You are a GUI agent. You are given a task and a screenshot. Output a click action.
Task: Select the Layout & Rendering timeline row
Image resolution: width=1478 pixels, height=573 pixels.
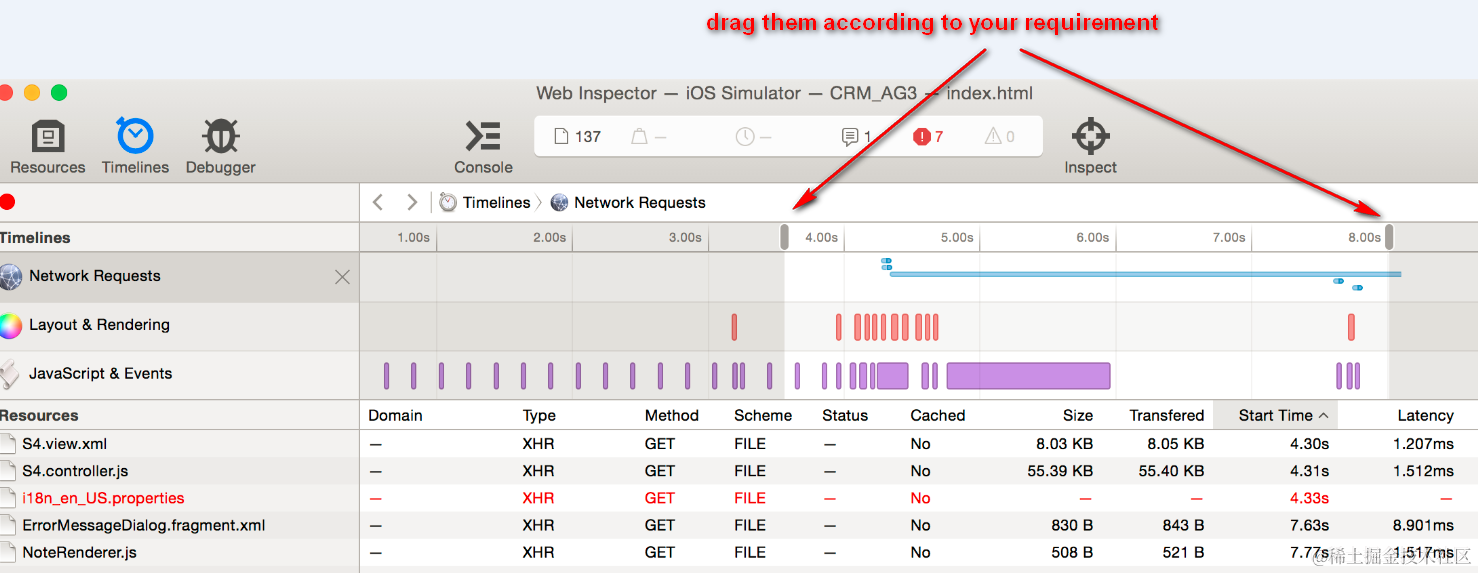click(179, 325)
